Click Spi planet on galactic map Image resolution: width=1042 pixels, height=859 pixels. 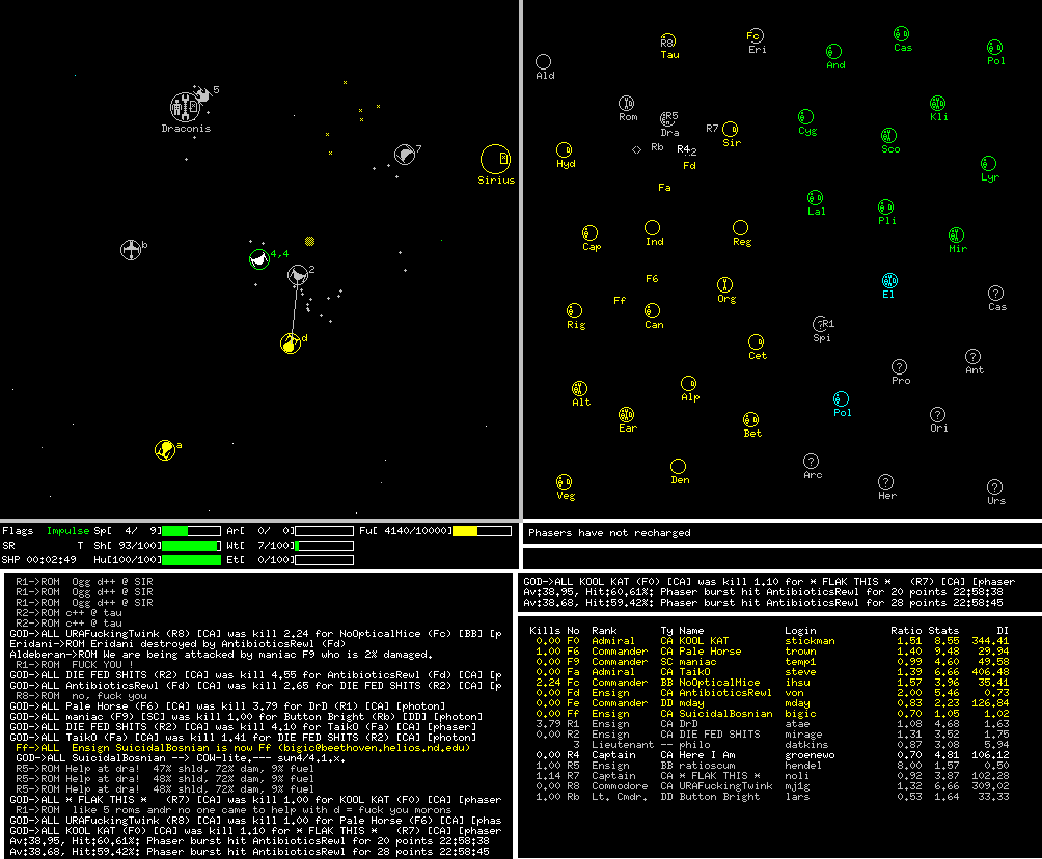[821, 324]
